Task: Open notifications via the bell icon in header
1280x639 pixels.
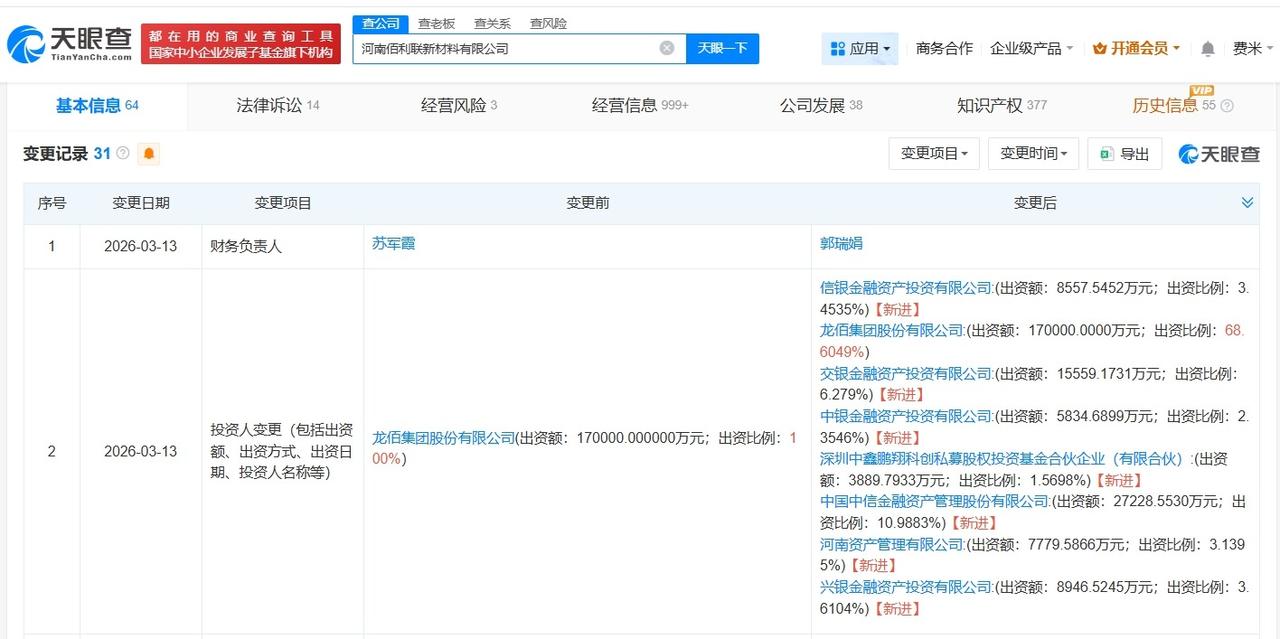Action: pos(1206,47)
